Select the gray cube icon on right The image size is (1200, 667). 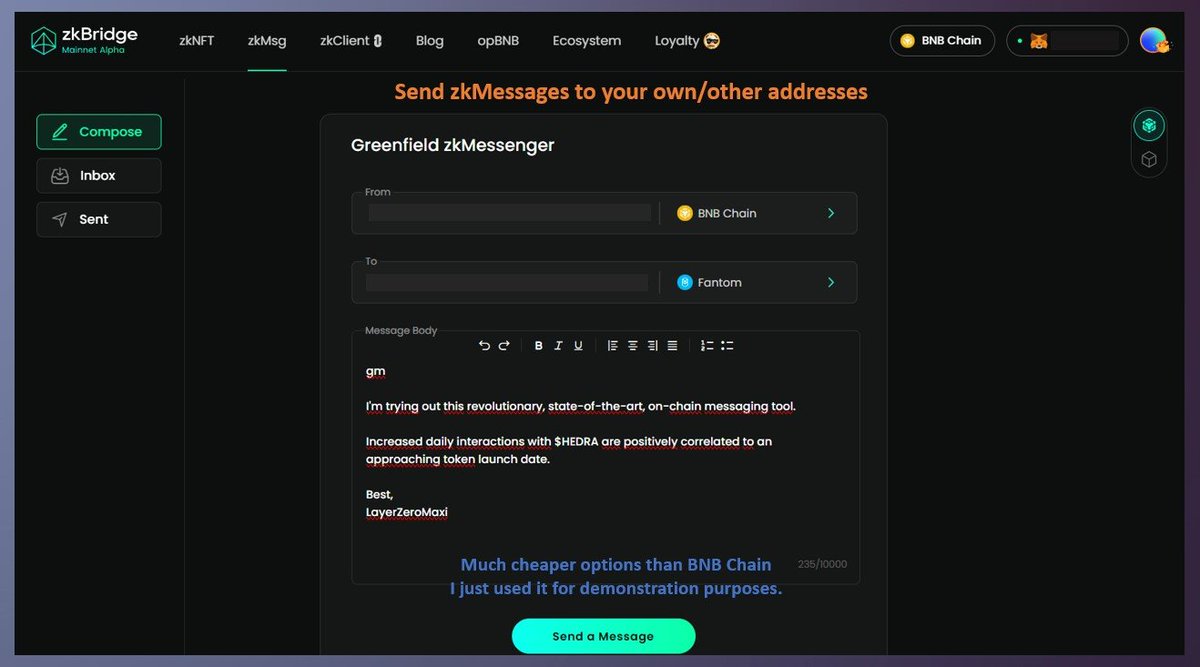(1150, 159)
